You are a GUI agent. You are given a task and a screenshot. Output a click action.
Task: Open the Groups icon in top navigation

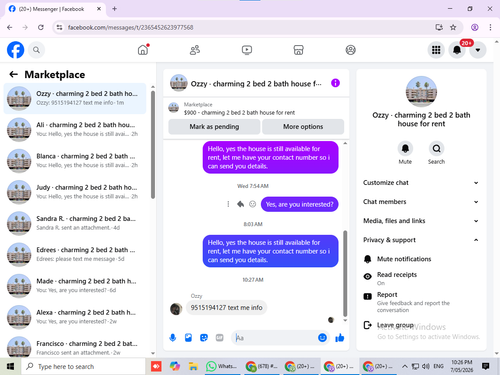[x=350, y=50]
